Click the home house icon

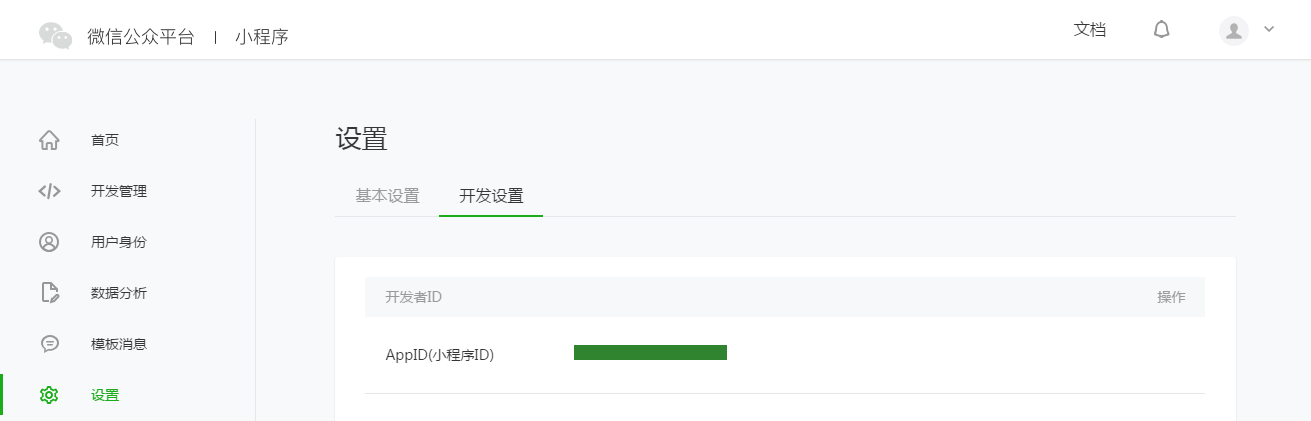coord(49,140)
